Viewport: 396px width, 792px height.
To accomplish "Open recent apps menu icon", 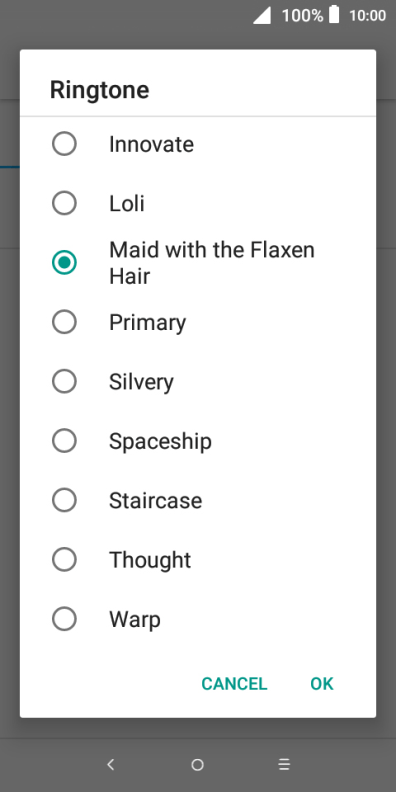I will [284, 765].
